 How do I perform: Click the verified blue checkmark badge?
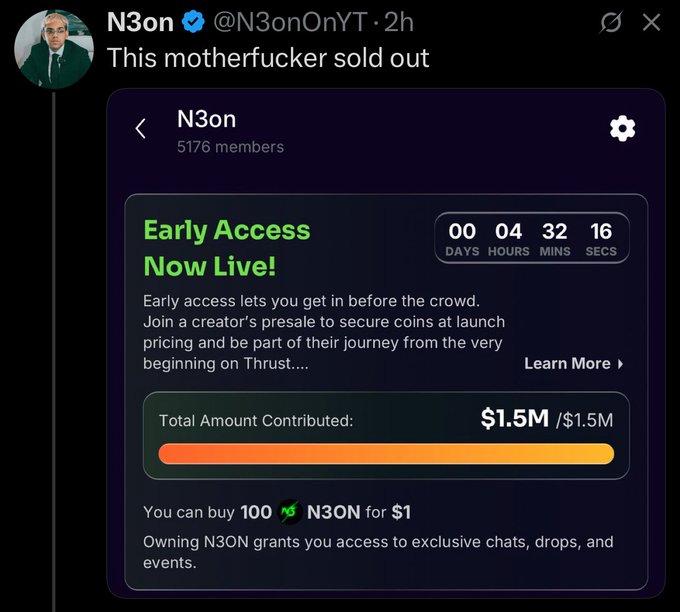click(194, 21)
